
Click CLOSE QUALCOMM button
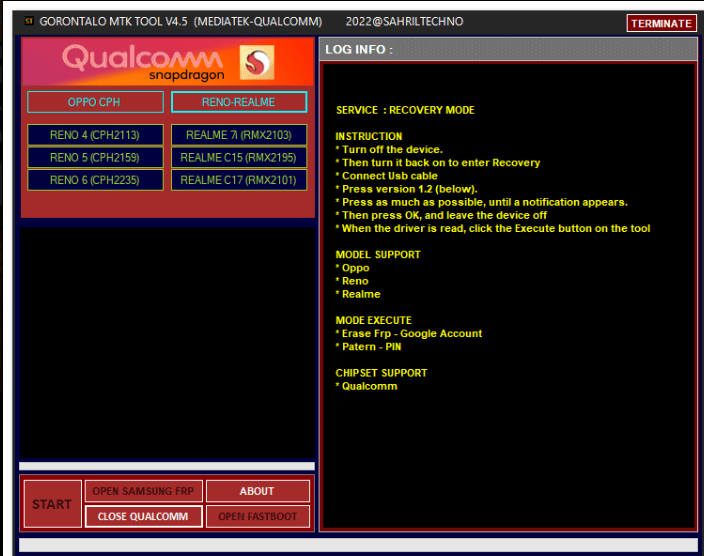144,516
